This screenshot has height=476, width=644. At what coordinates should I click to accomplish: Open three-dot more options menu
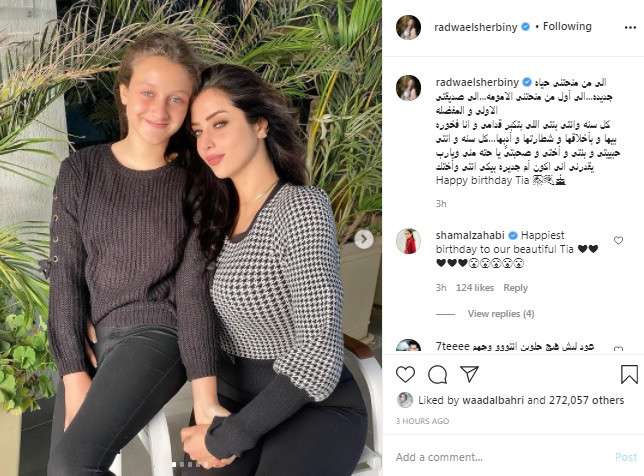click(630, 28)
